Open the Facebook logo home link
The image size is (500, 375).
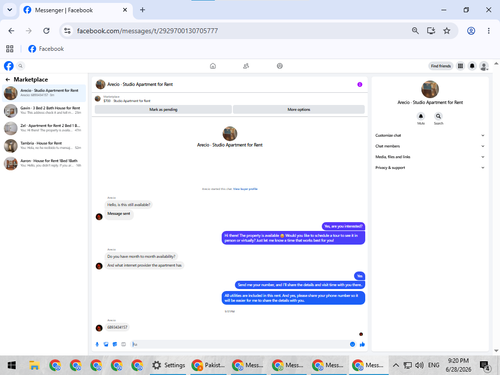(x=9, y=66)
